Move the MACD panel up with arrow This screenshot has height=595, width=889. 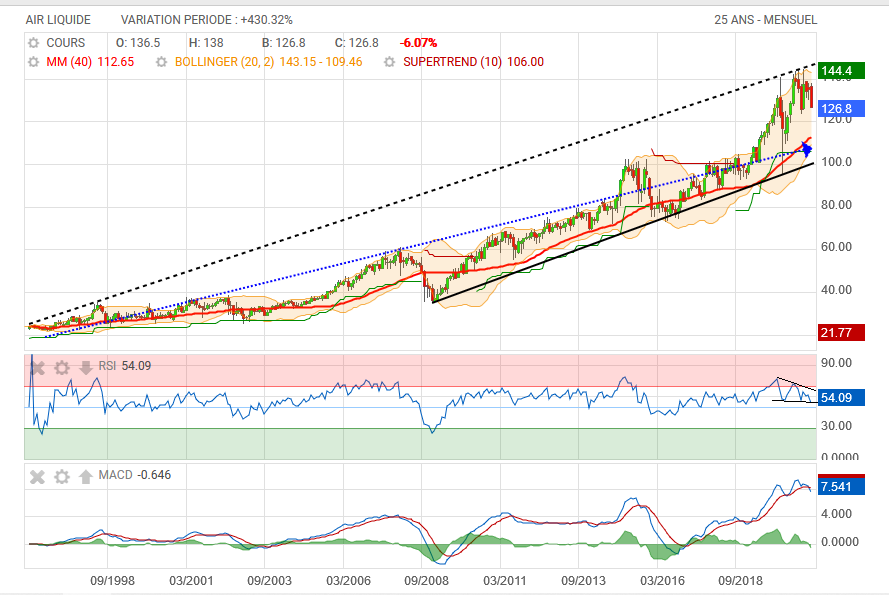tap(86, 476)
